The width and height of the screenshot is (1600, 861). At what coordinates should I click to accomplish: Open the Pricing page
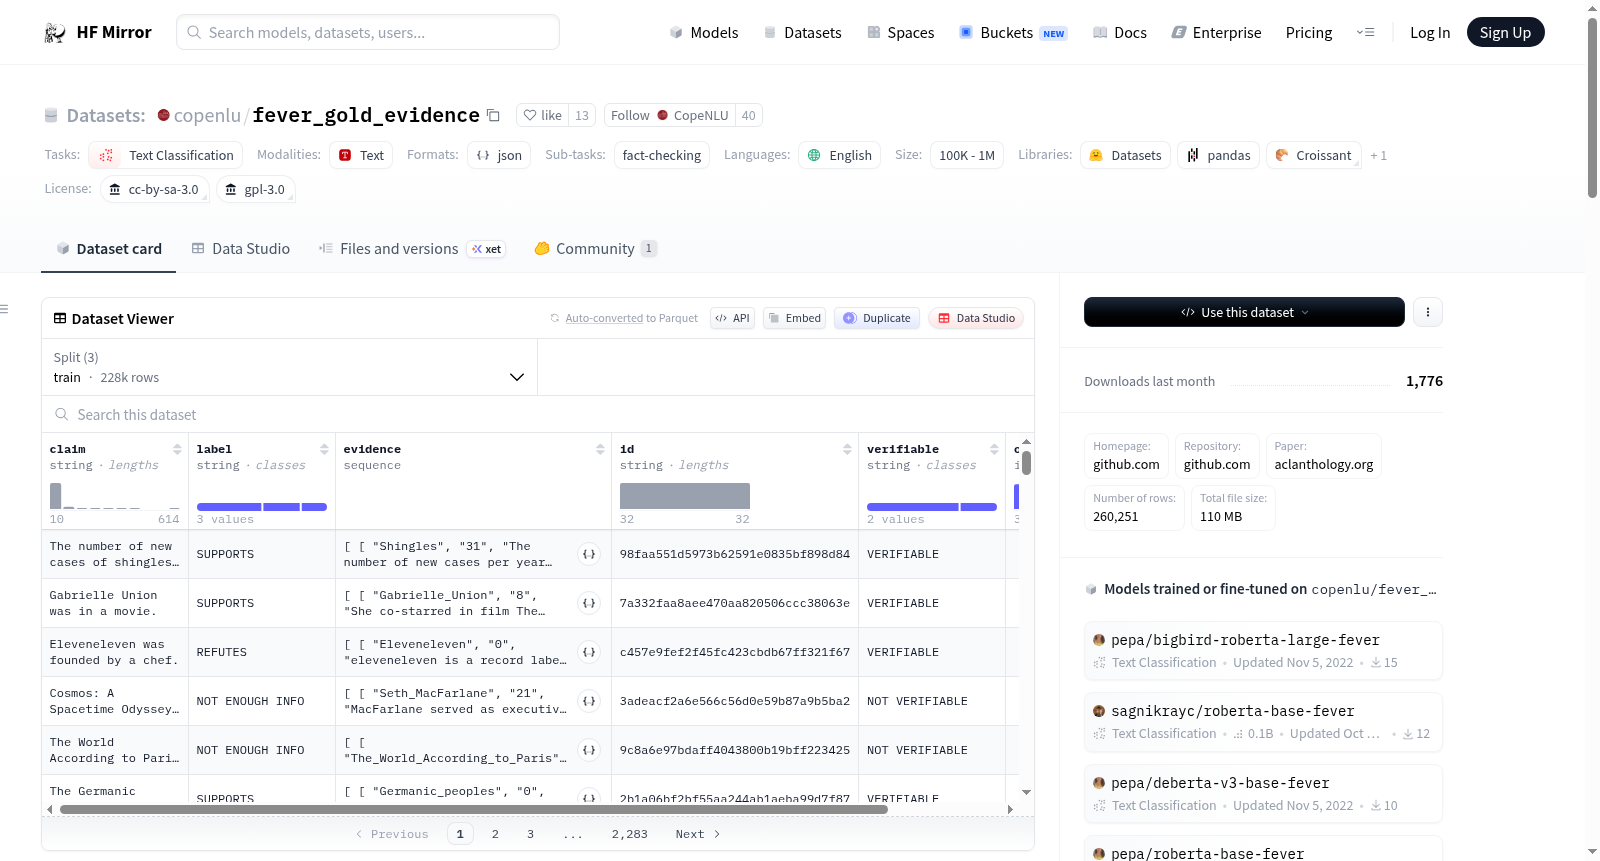(x=1309, y=33)
